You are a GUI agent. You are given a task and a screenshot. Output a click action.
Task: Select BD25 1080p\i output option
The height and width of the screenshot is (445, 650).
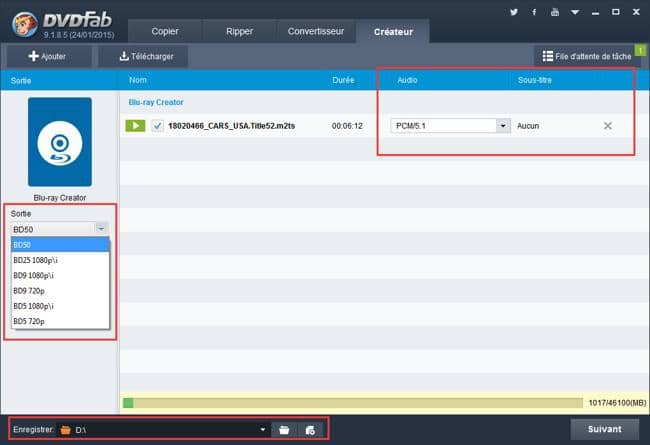pos(61,260)
